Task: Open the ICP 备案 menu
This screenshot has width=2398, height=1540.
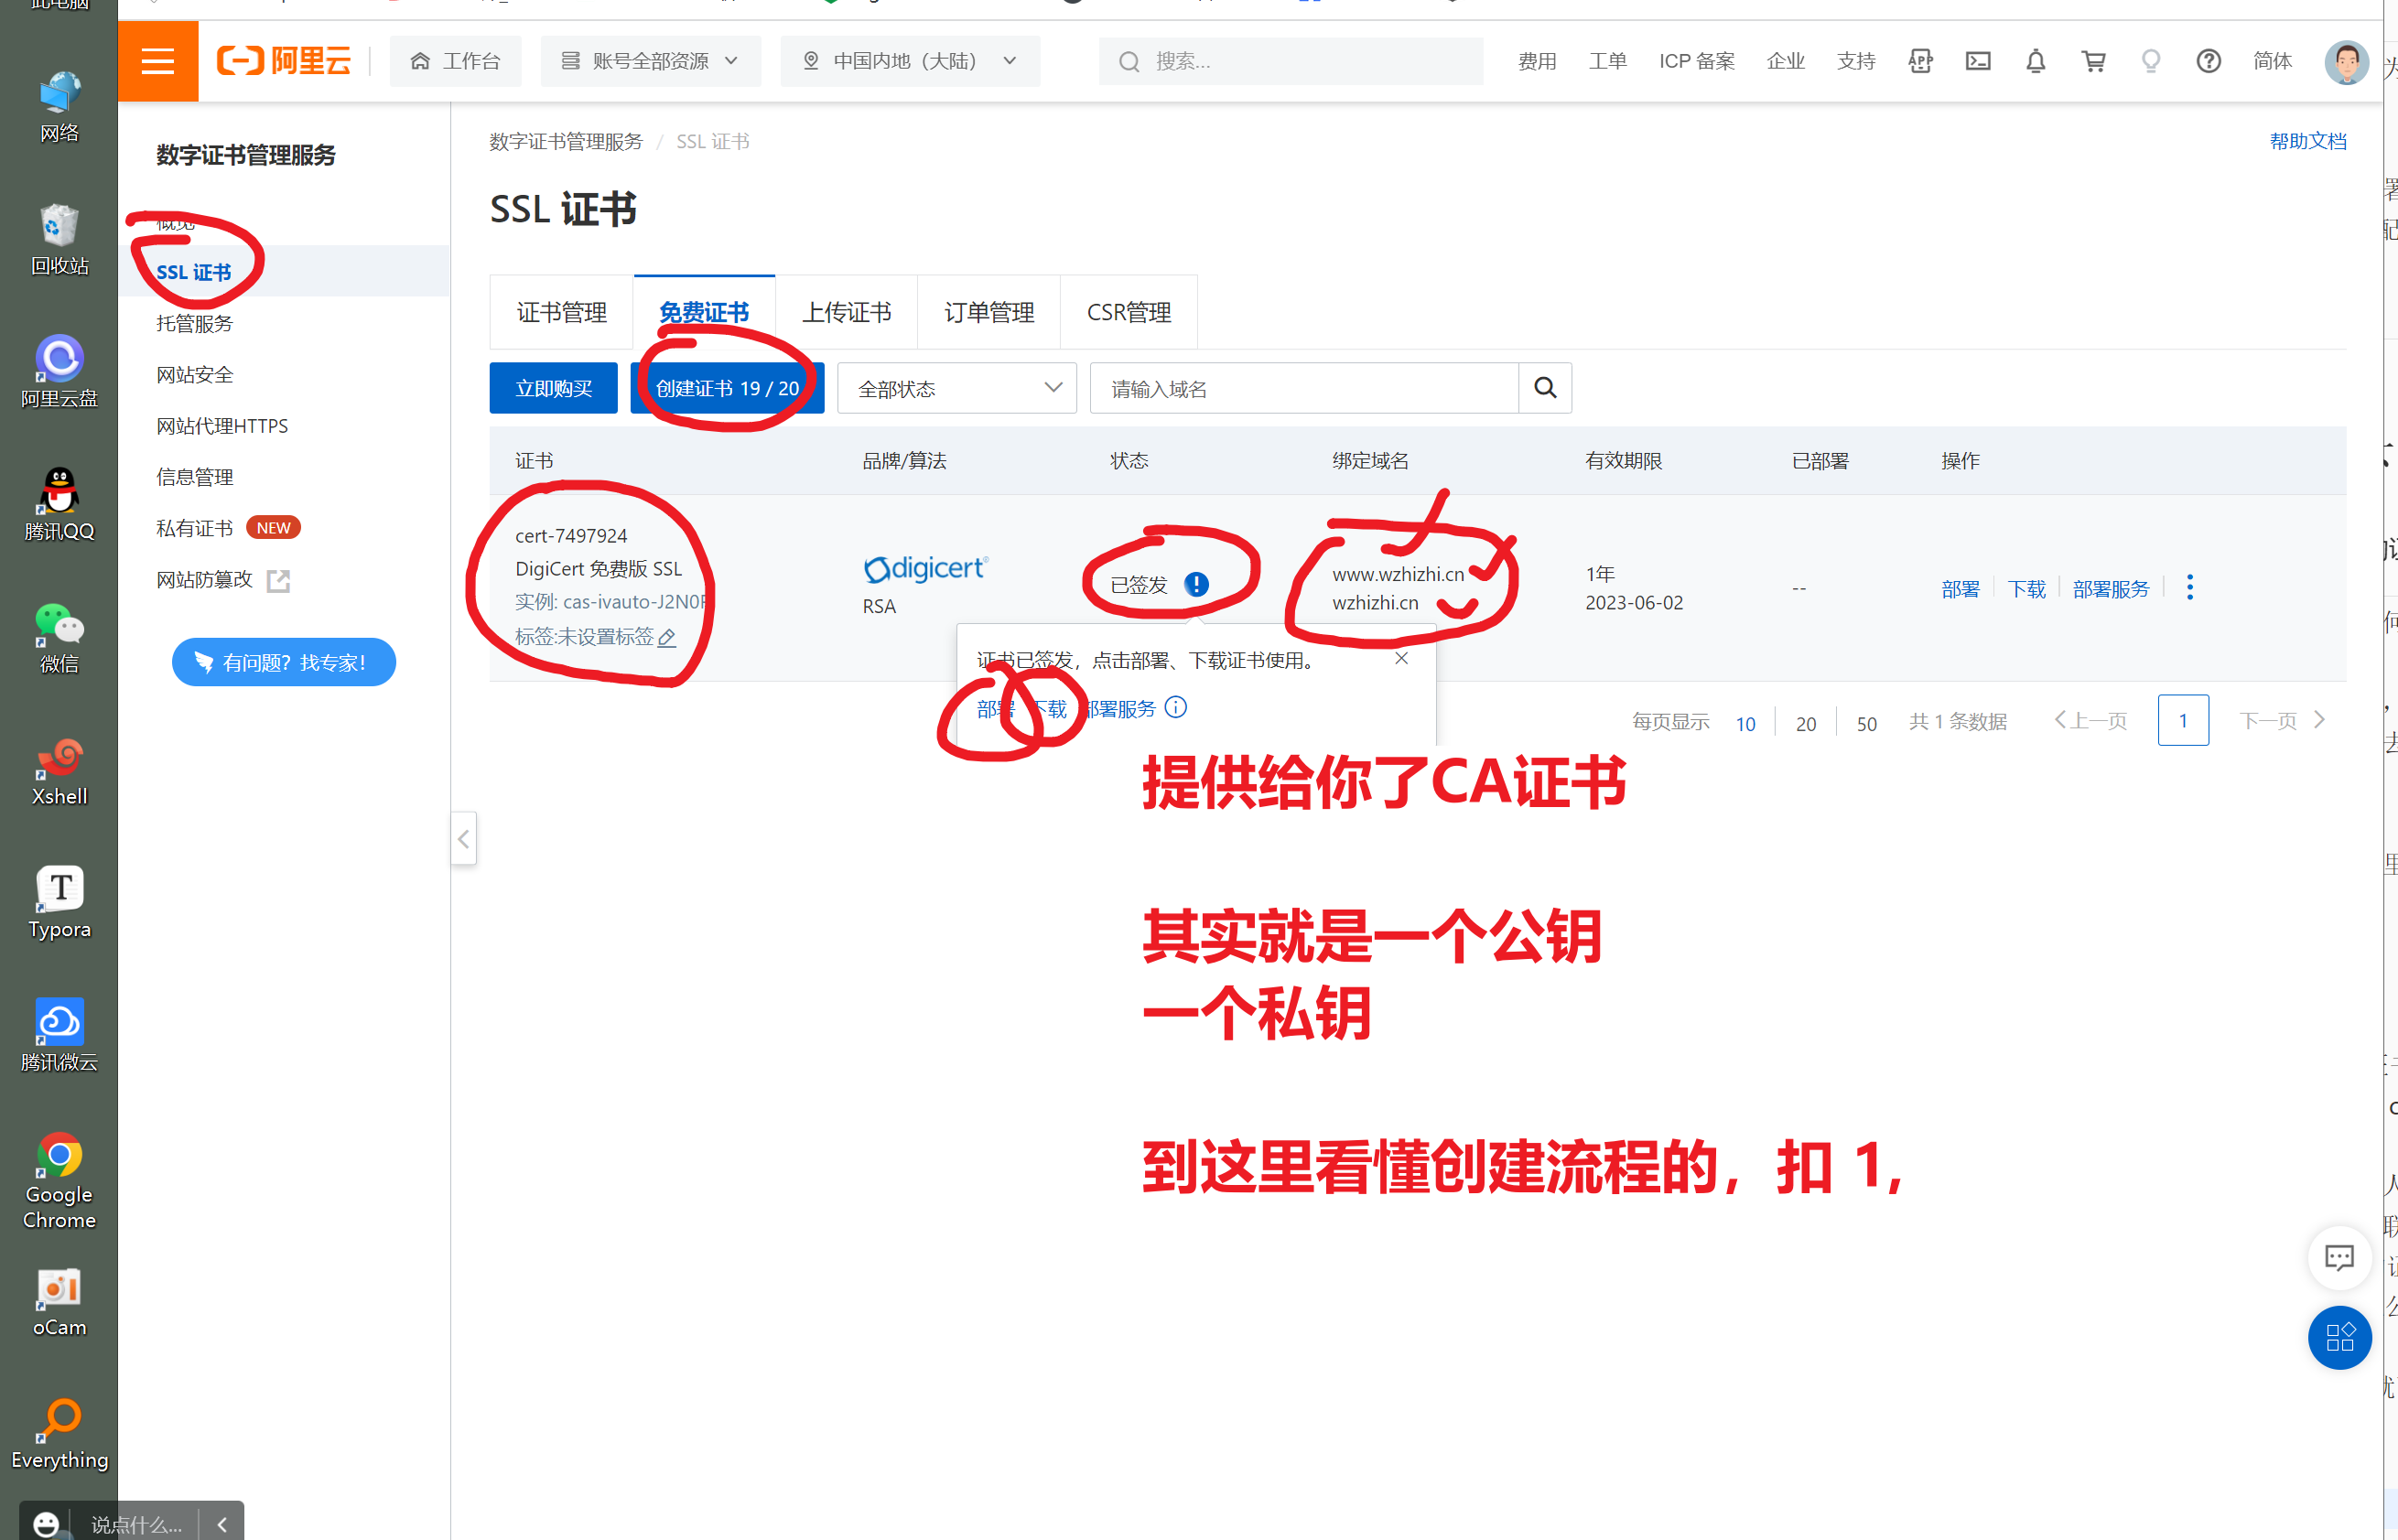Action: click(1697, 61)
